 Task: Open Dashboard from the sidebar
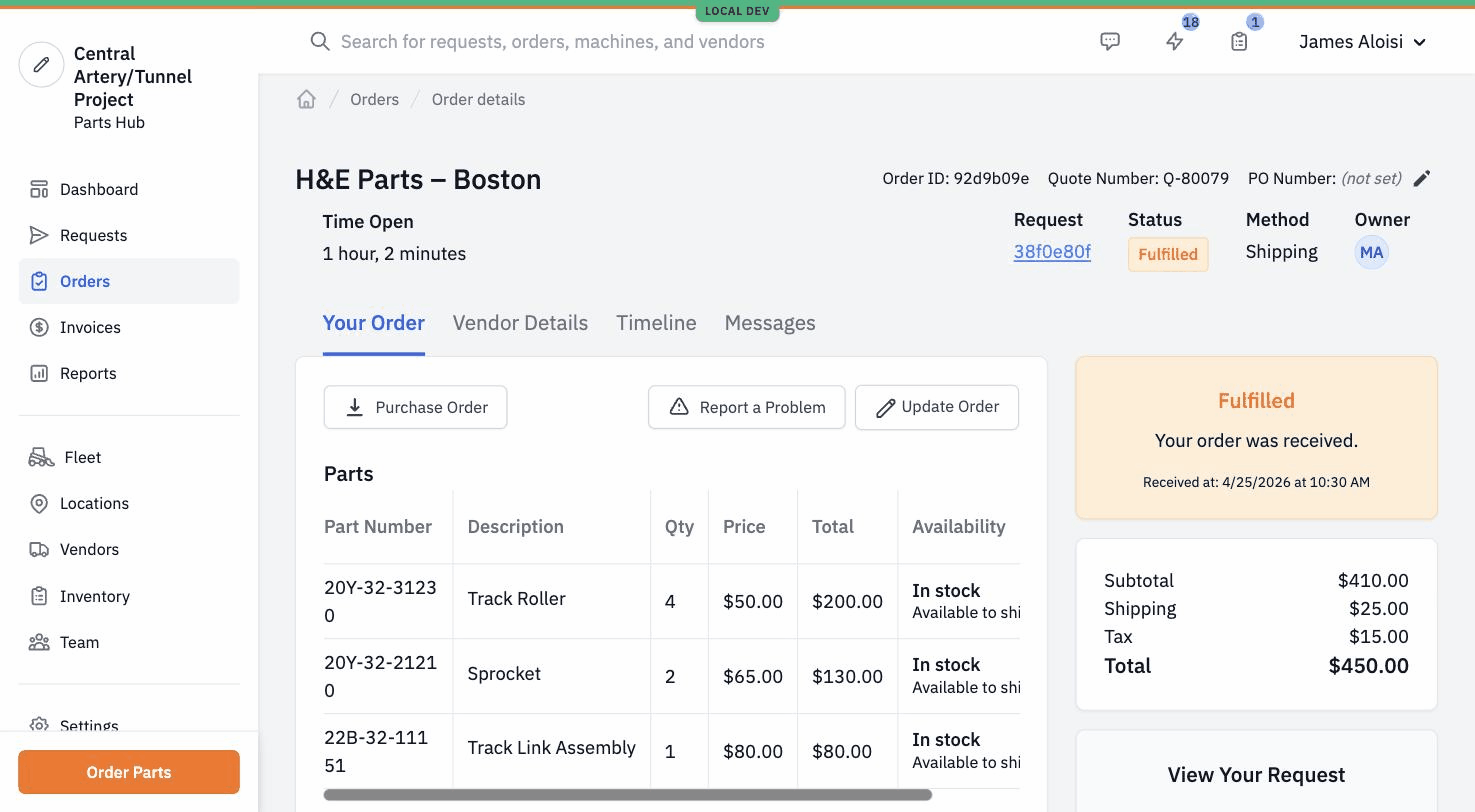[129, 189]
